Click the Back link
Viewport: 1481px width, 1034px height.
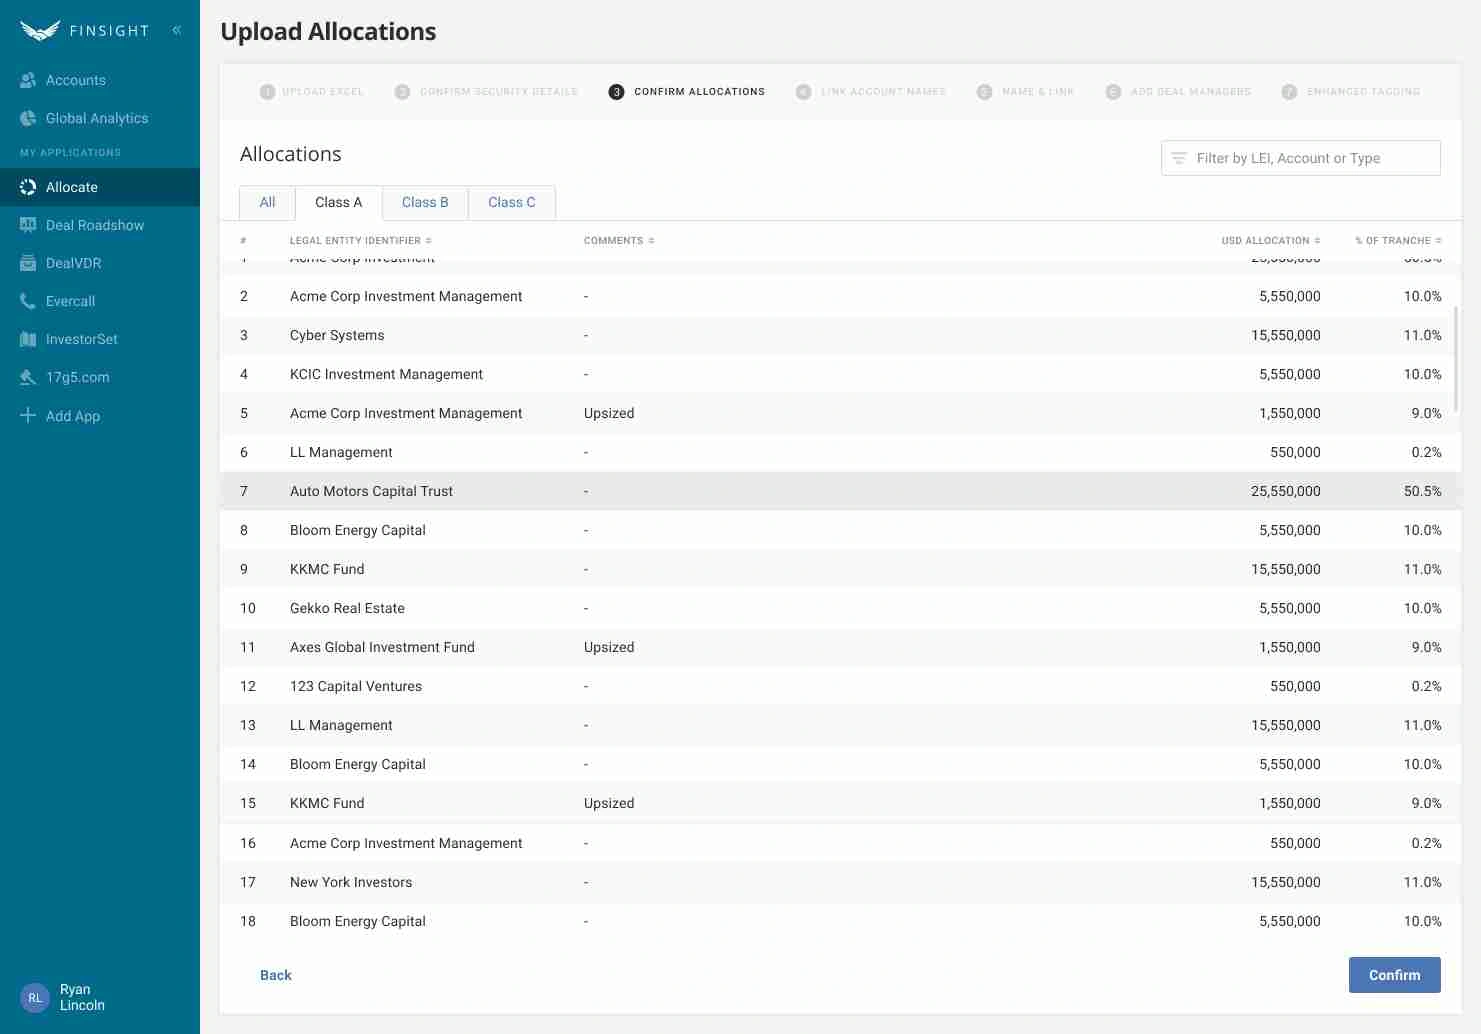276,975
